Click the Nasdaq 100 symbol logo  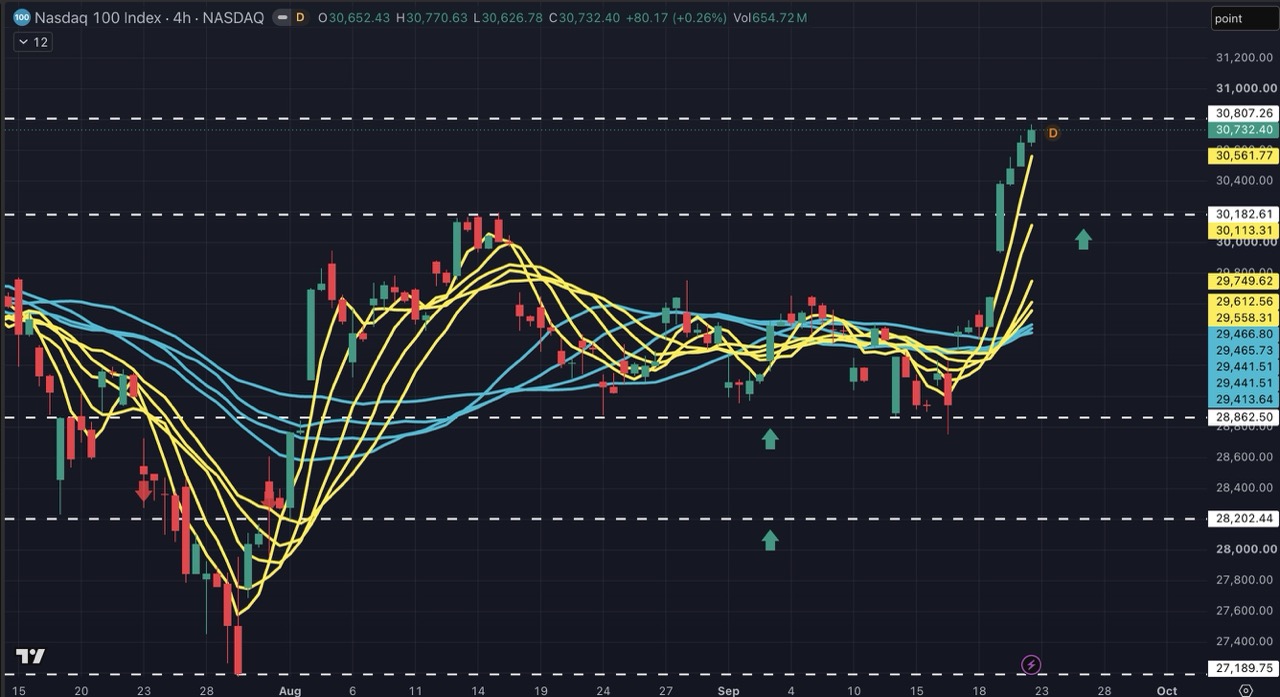22,17
